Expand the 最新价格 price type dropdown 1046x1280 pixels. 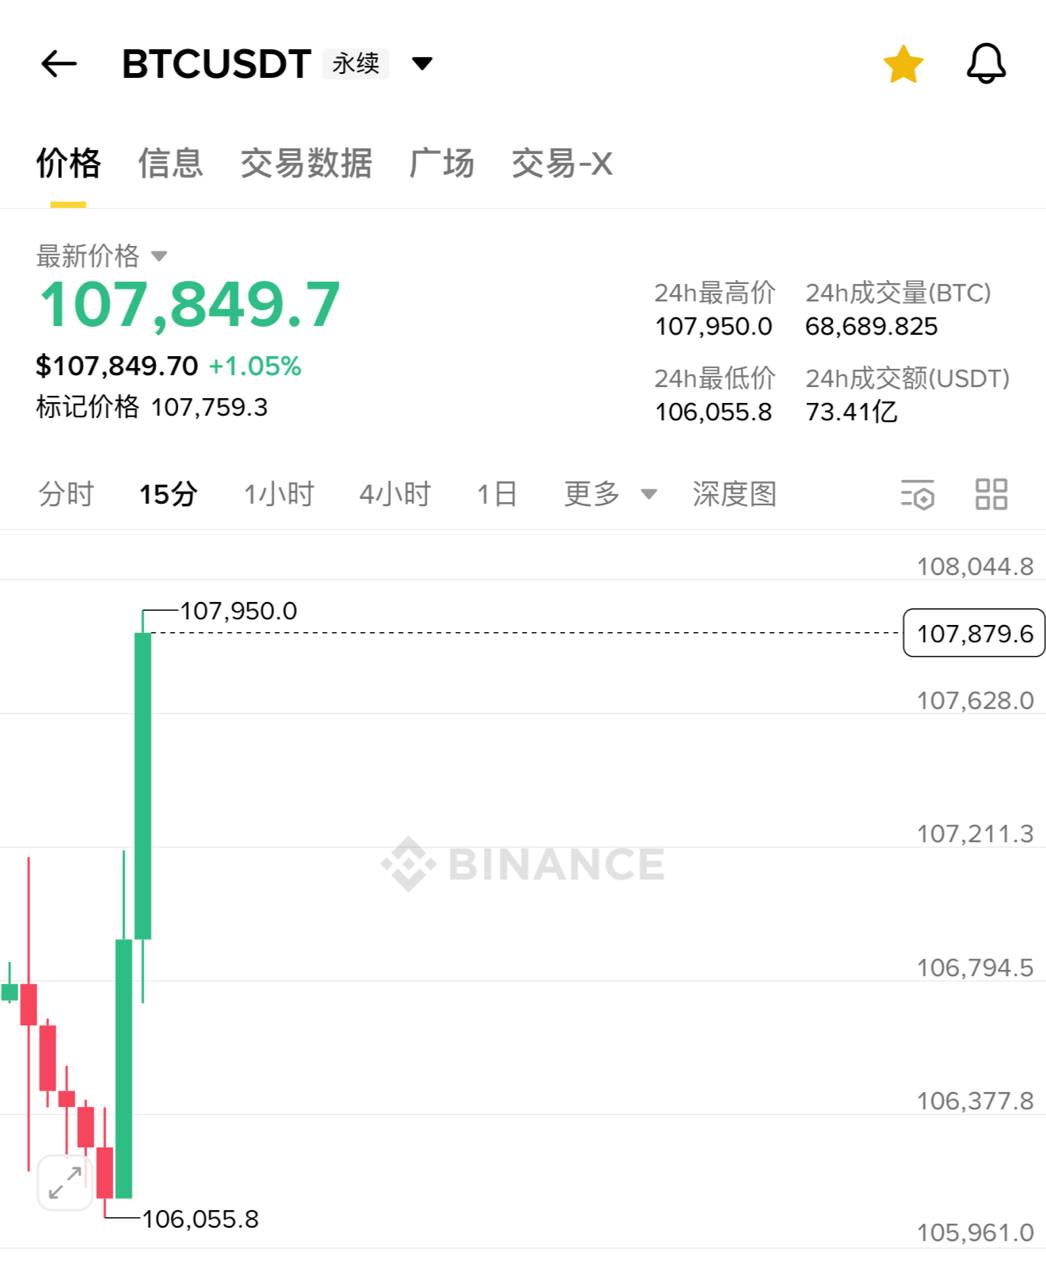click(x=159, y=256)
